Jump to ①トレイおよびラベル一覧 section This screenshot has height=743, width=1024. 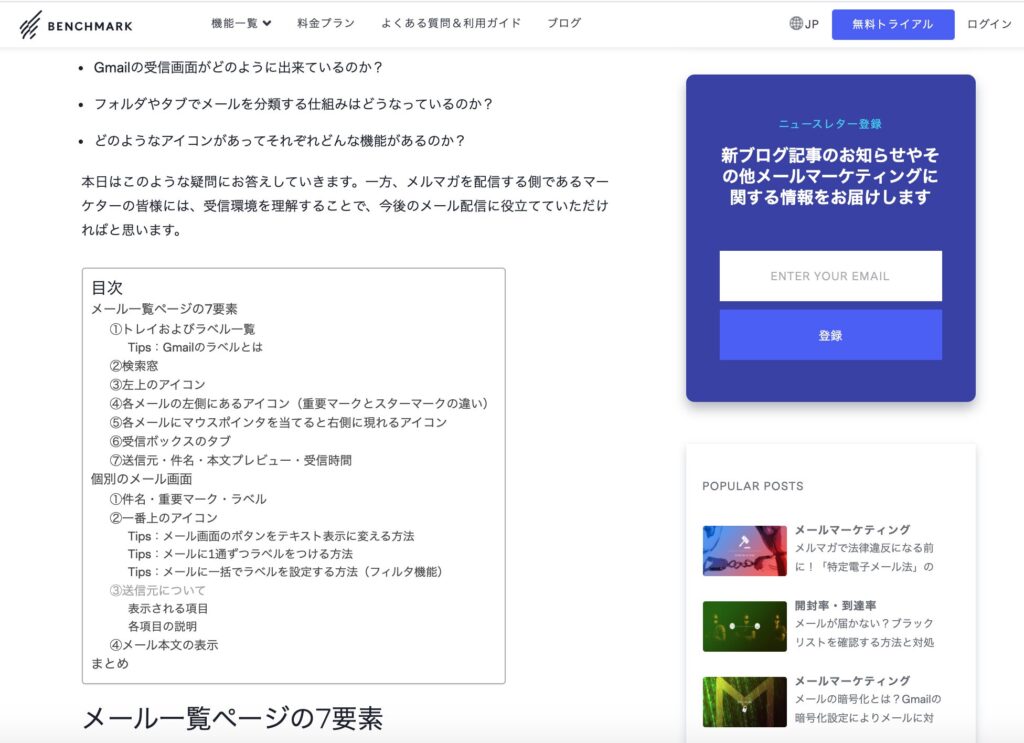[182, 329]
